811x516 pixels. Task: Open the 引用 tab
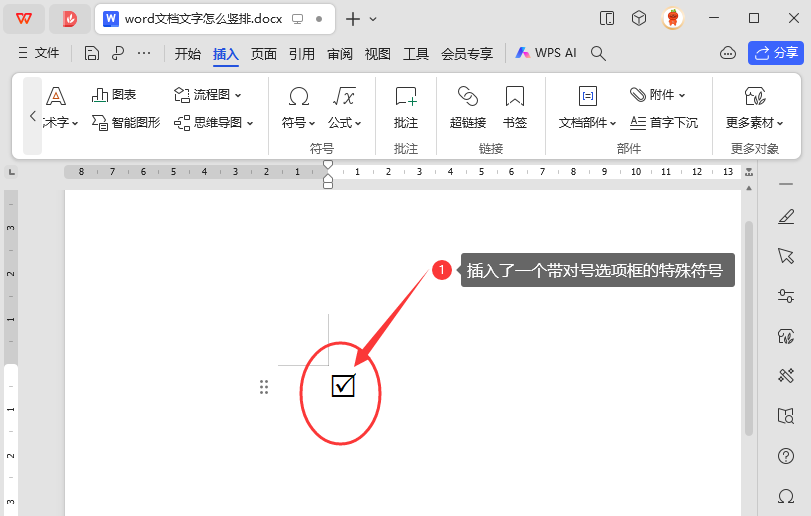302,53
